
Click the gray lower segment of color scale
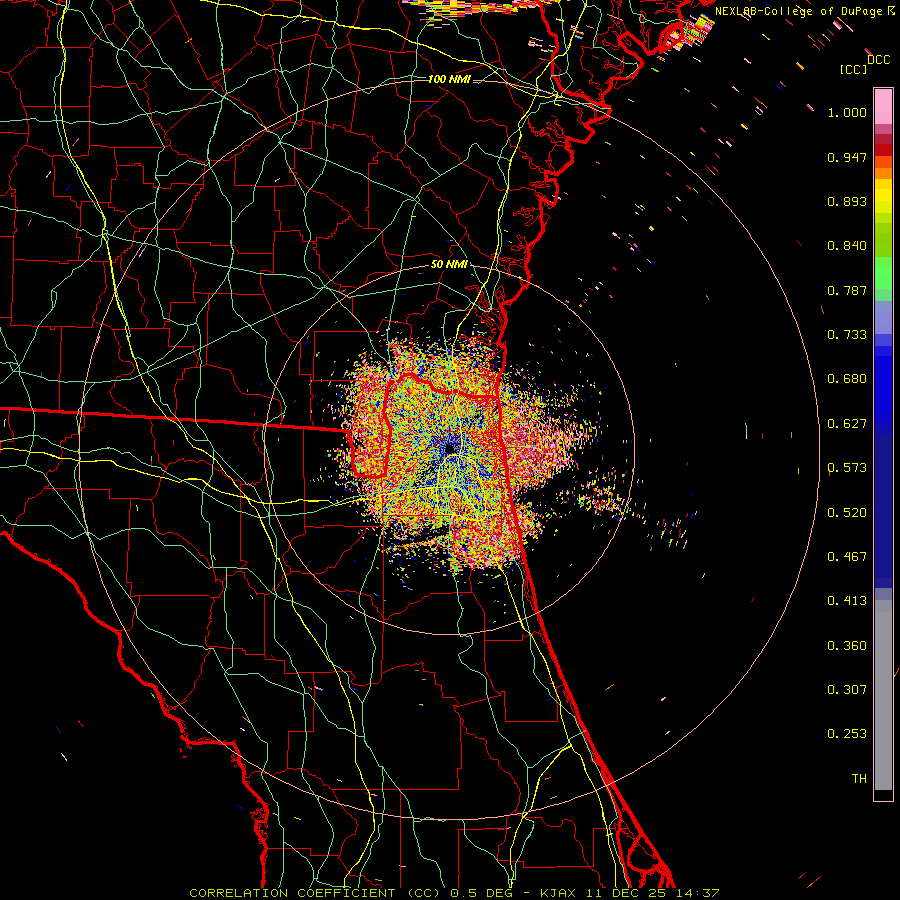point(883,695)
